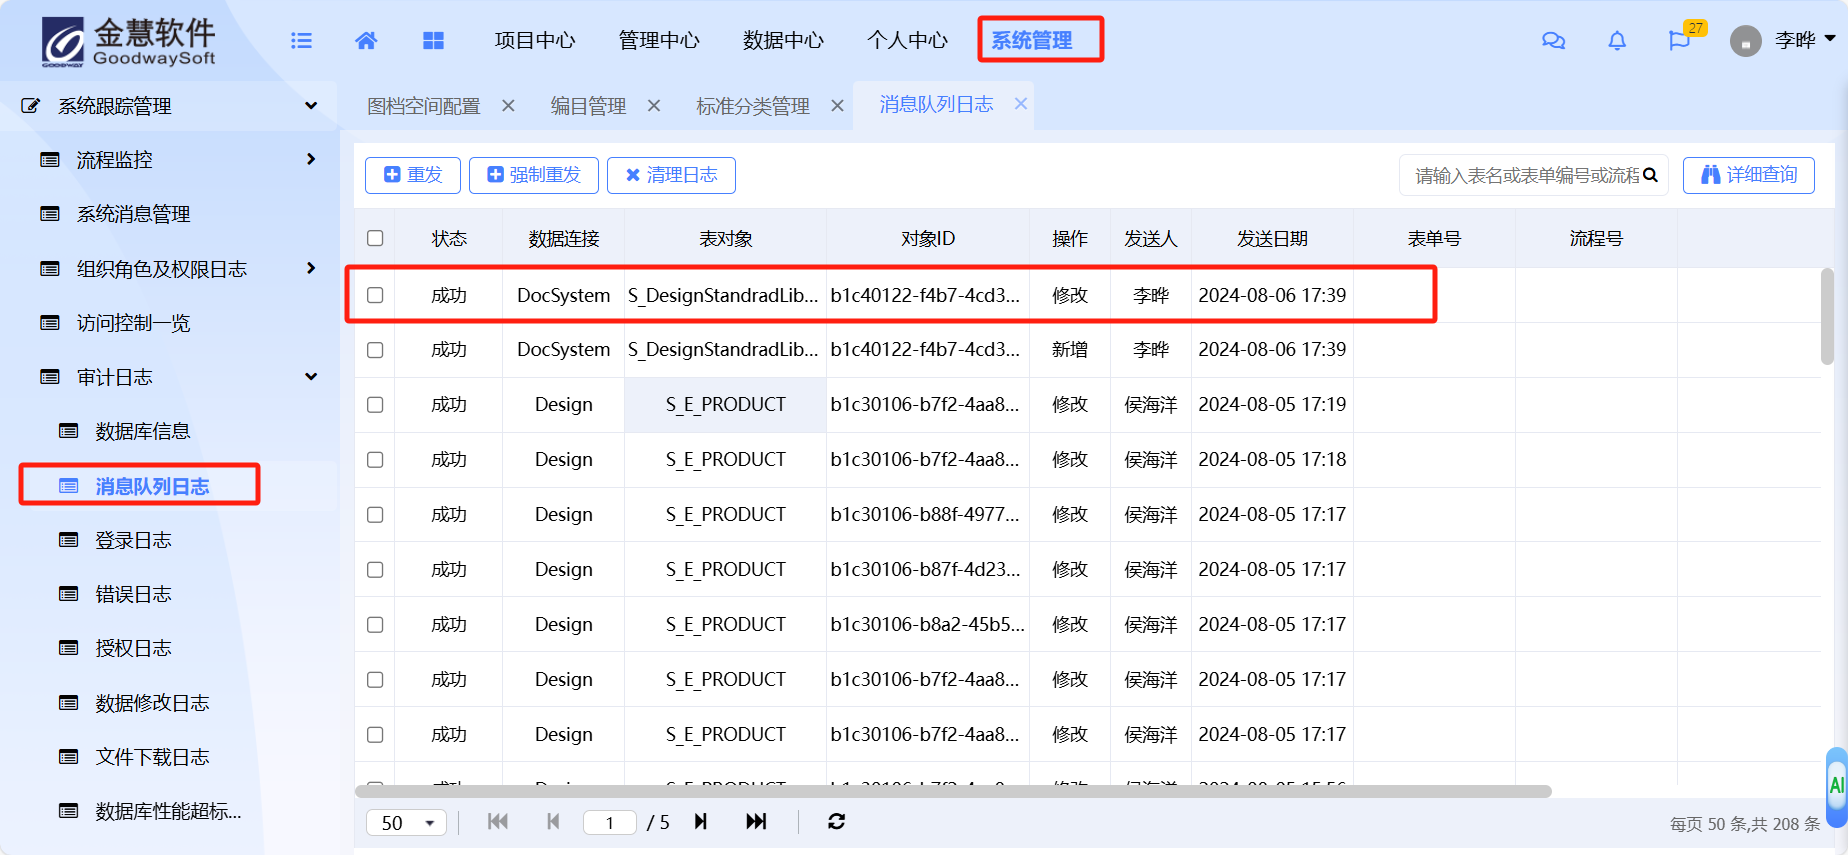Viewport: 1848px width, 855px height.
Task: Open the grid apps icon
Action: click(x=433, y=40)
